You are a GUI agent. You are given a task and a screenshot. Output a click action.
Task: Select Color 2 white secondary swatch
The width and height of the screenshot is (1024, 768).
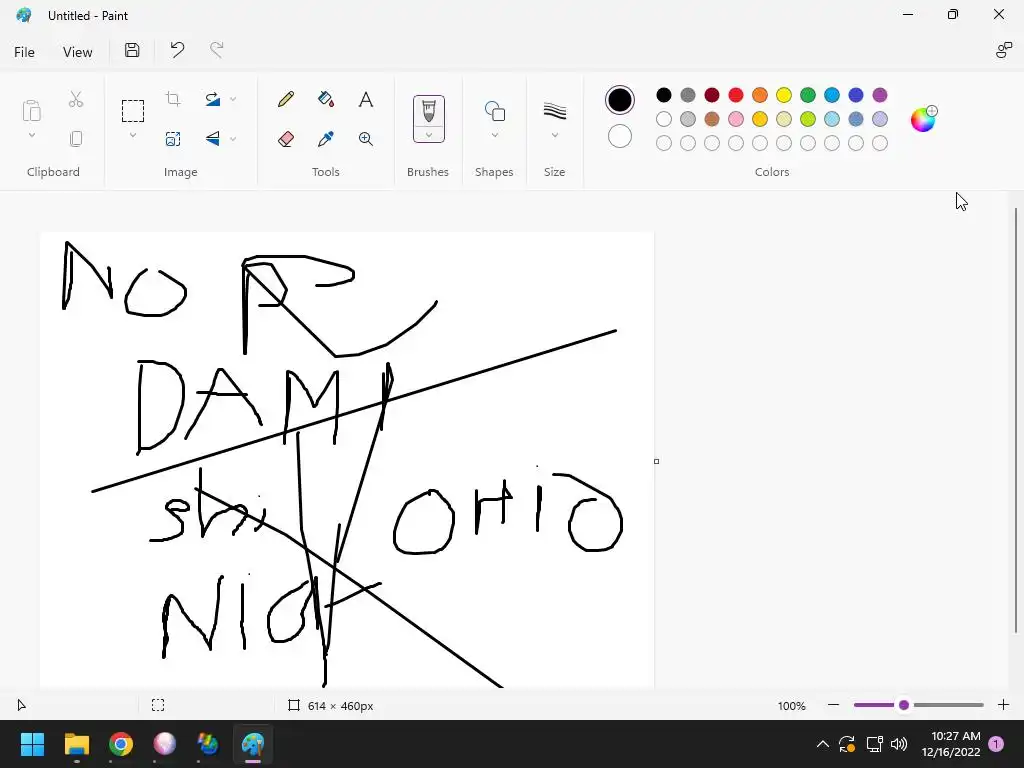(x=620, y=136)
